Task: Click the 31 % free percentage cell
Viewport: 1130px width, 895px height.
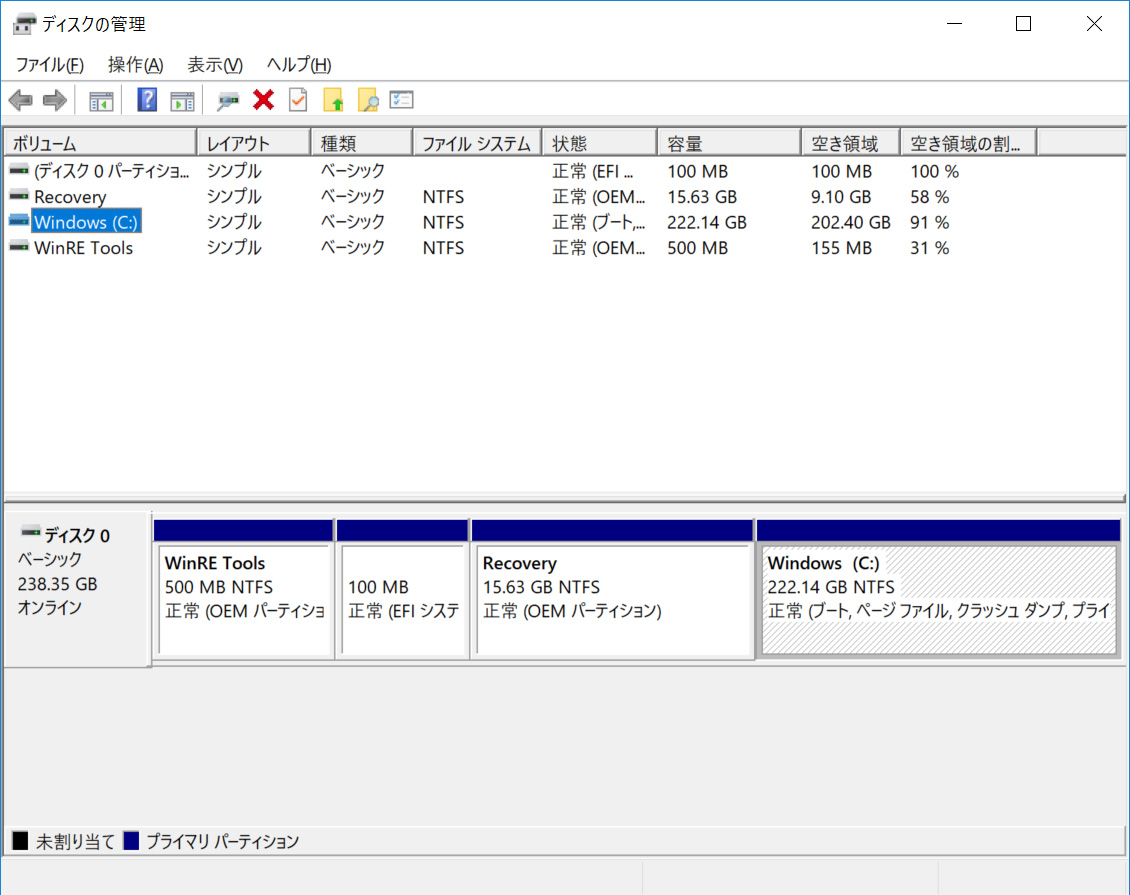Action: pyautogui.click(x=930, y=248)
